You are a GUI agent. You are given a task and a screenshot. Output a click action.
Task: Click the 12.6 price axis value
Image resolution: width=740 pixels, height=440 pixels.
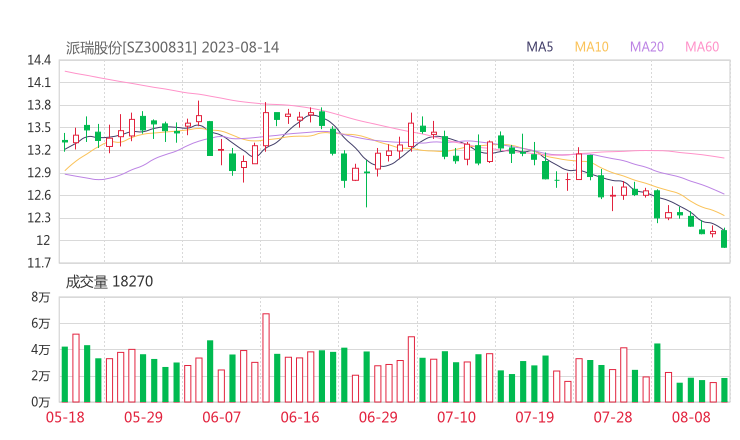[39, 195]
